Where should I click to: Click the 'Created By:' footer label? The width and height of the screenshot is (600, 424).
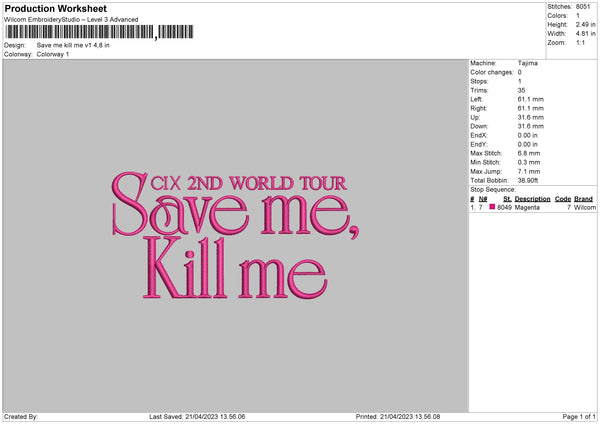[21, 417]
